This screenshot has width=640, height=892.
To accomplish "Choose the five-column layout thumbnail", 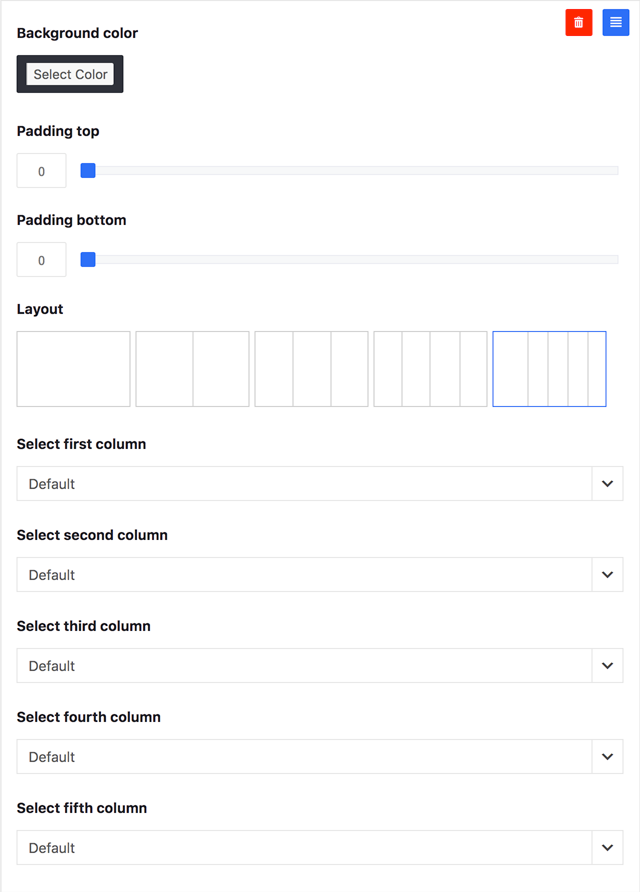I will 550,369.
